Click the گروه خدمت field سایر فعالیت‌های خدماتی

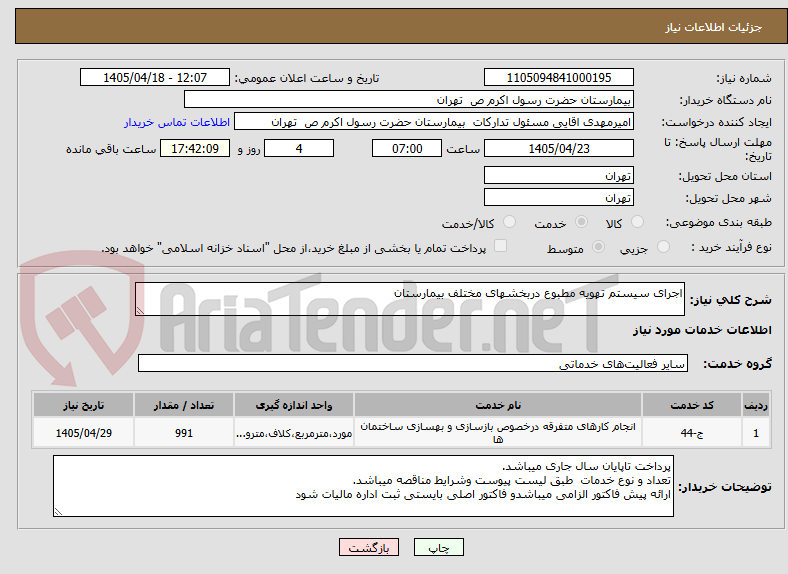click(x=413, y=363)
